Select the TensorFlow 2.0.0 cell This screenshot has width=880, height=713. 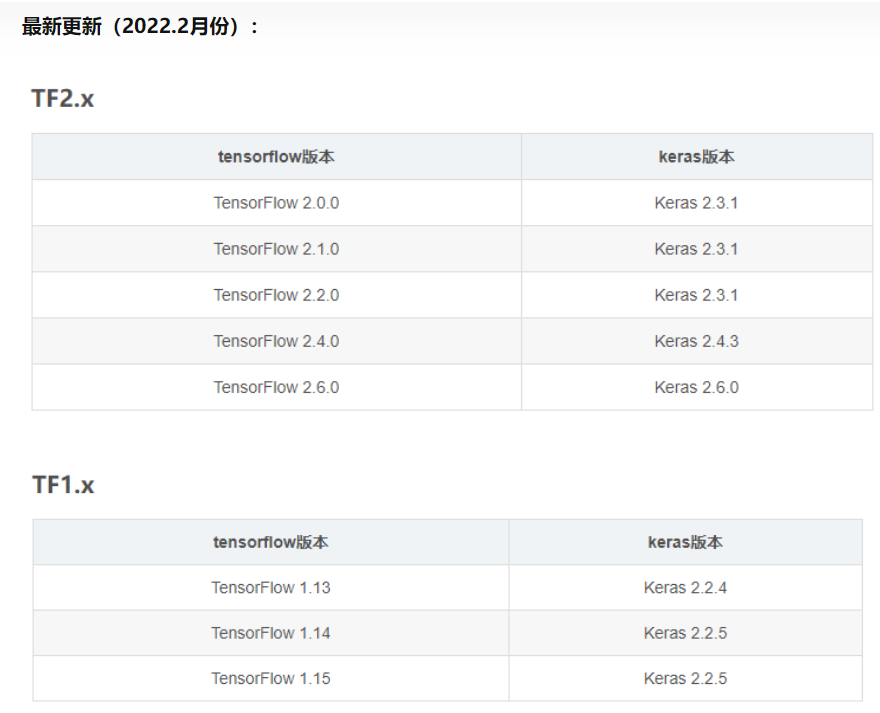tap(276, 203)
